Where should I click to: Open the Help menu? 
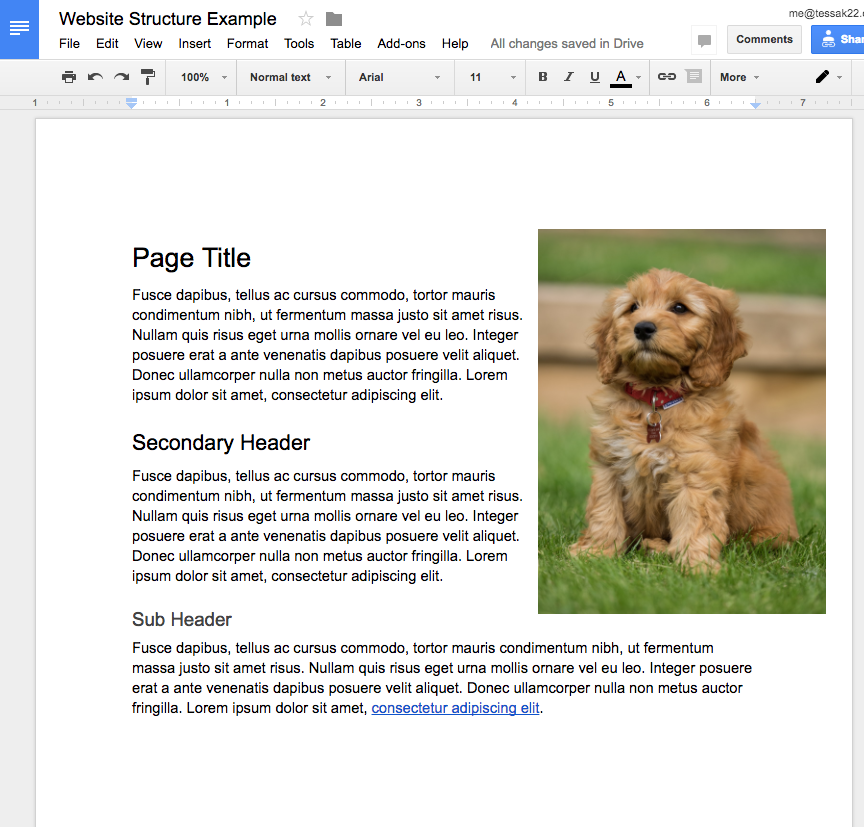[x=455, y=44]
